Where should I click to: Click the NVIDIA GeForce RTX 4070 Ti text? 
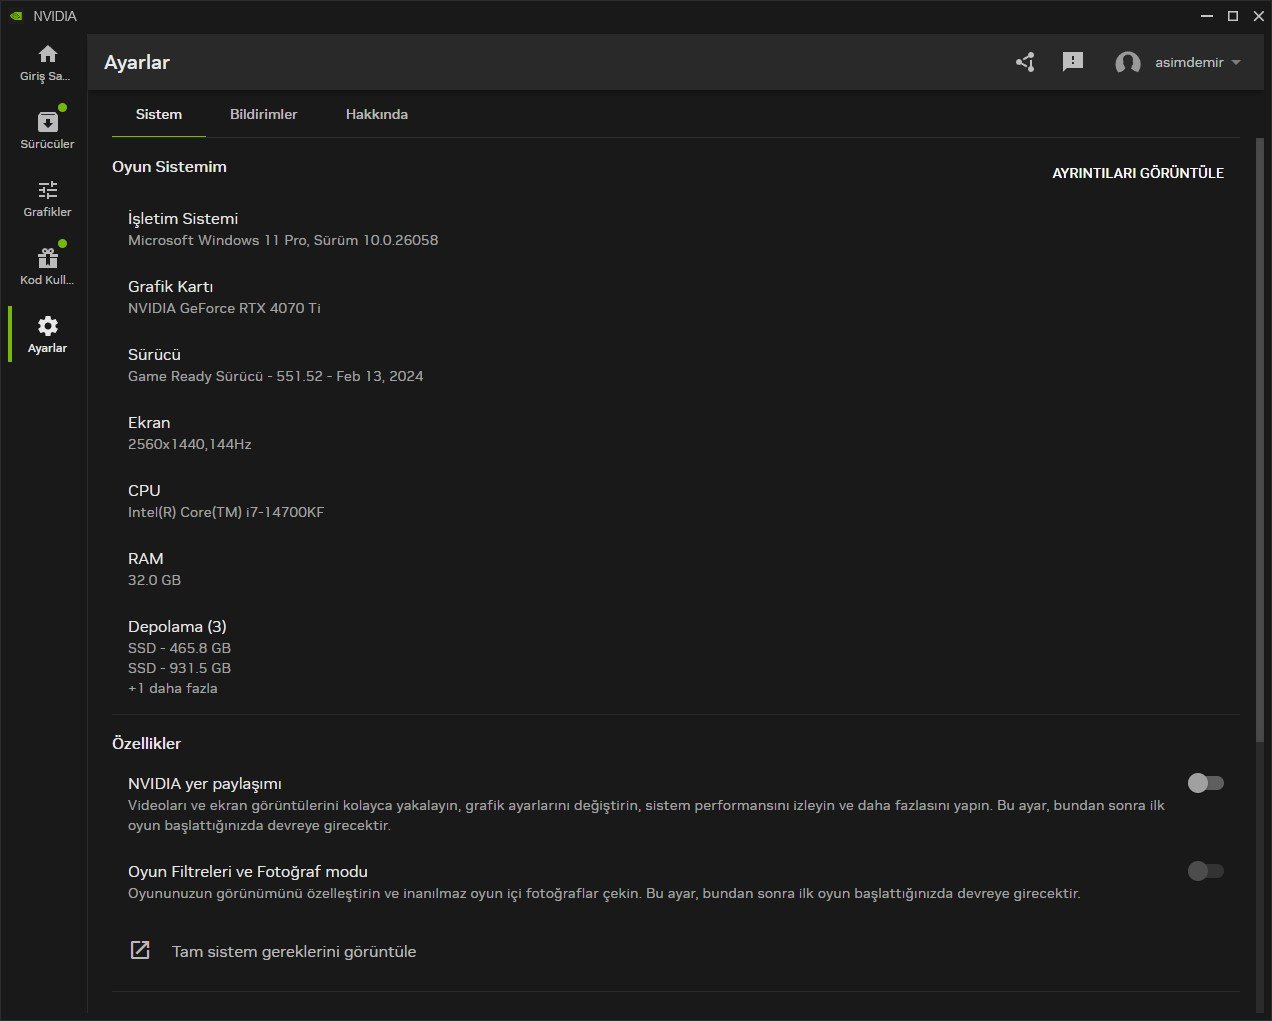224,308
